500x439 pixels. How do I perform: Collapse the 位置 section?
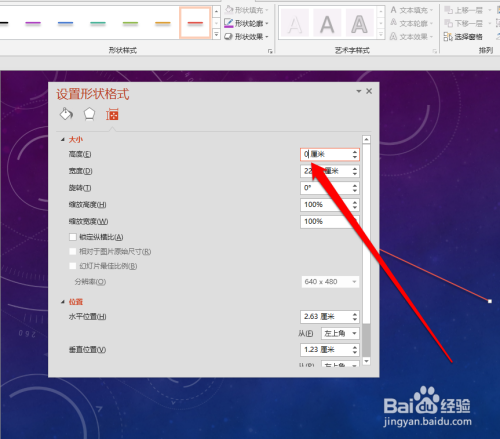click(63, 302)
